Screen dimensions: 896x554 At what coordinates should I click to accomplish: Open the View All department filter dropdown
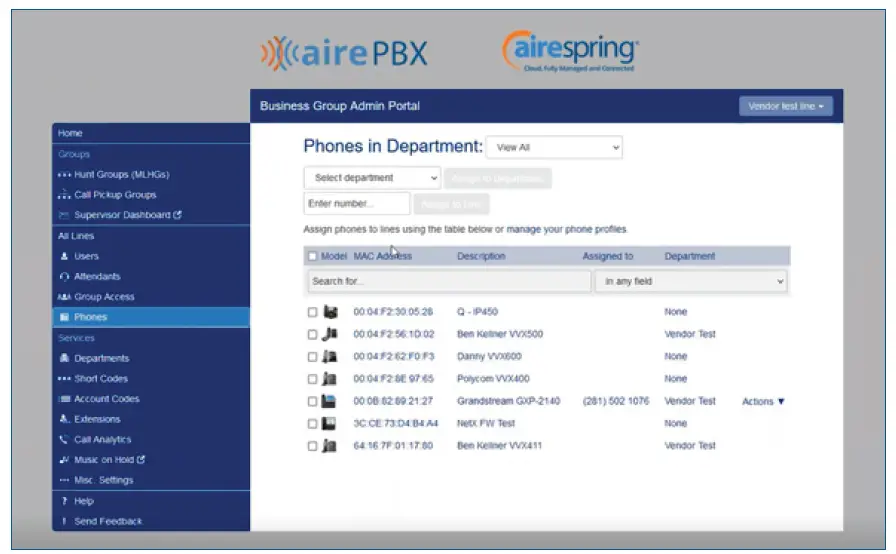(554, 147)
